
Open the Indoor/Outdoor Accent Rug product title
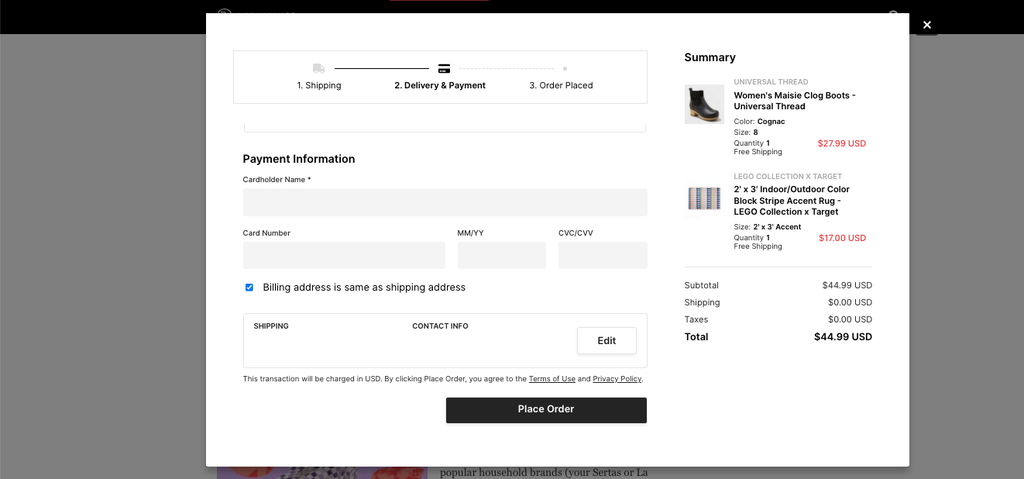[x=792, y=200]
